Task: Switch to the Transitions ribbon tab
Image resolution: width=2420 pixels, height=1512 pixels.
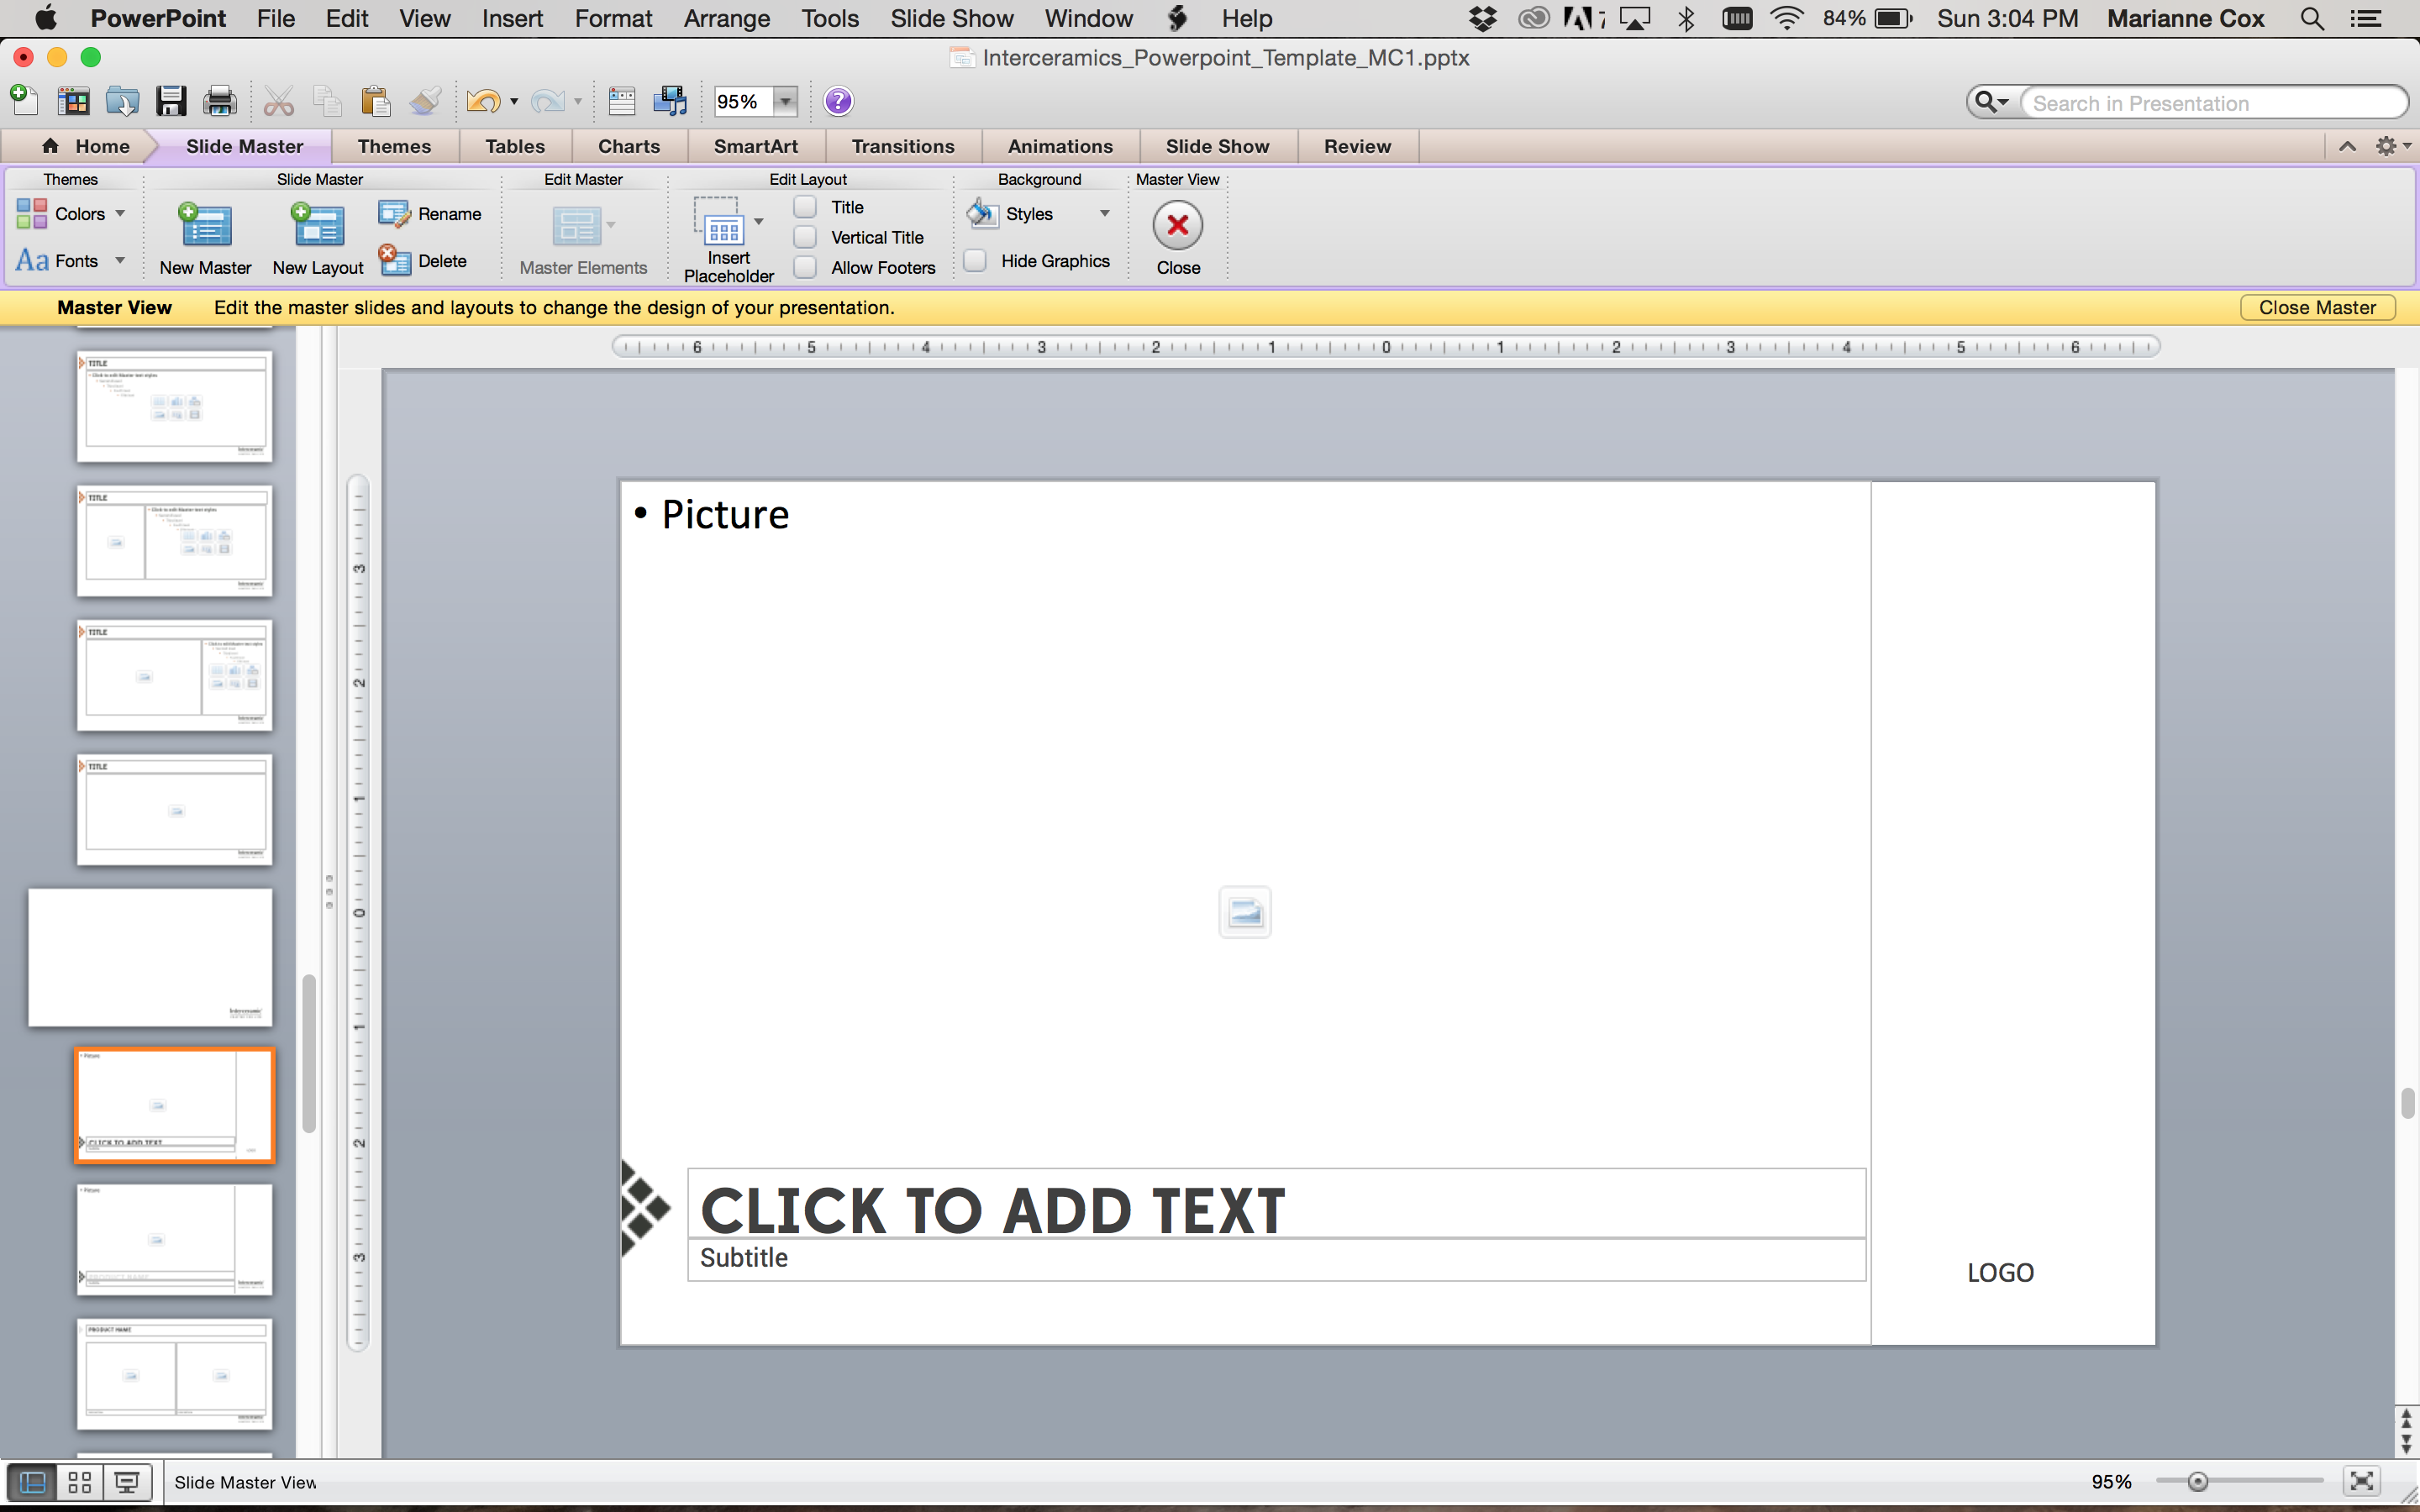Action: click(902, 146)
